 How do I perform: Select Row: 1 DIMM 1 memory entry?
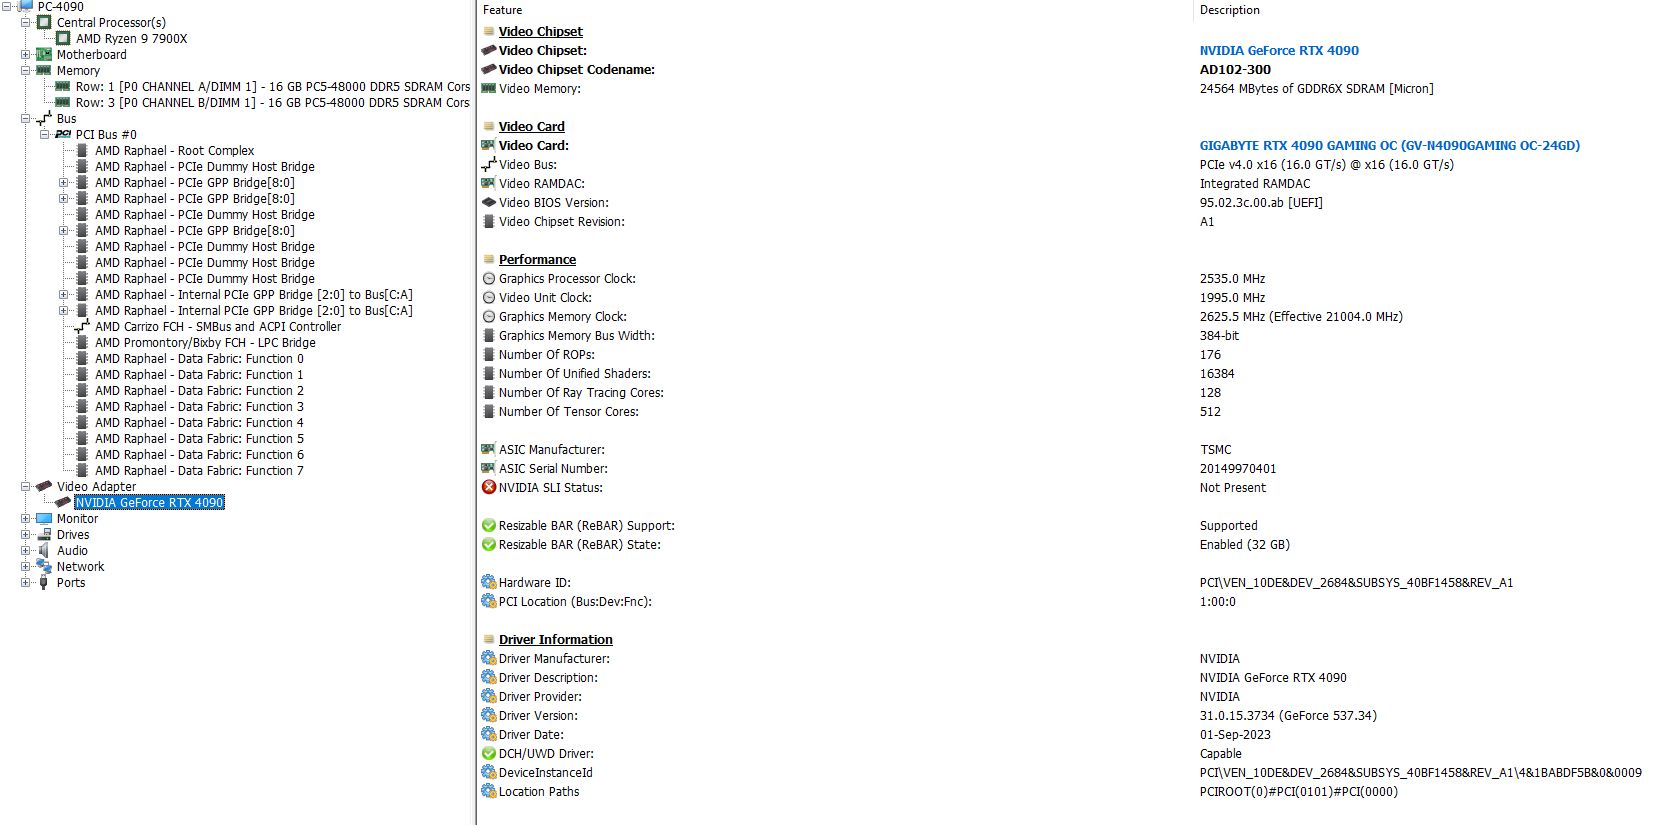272,86
